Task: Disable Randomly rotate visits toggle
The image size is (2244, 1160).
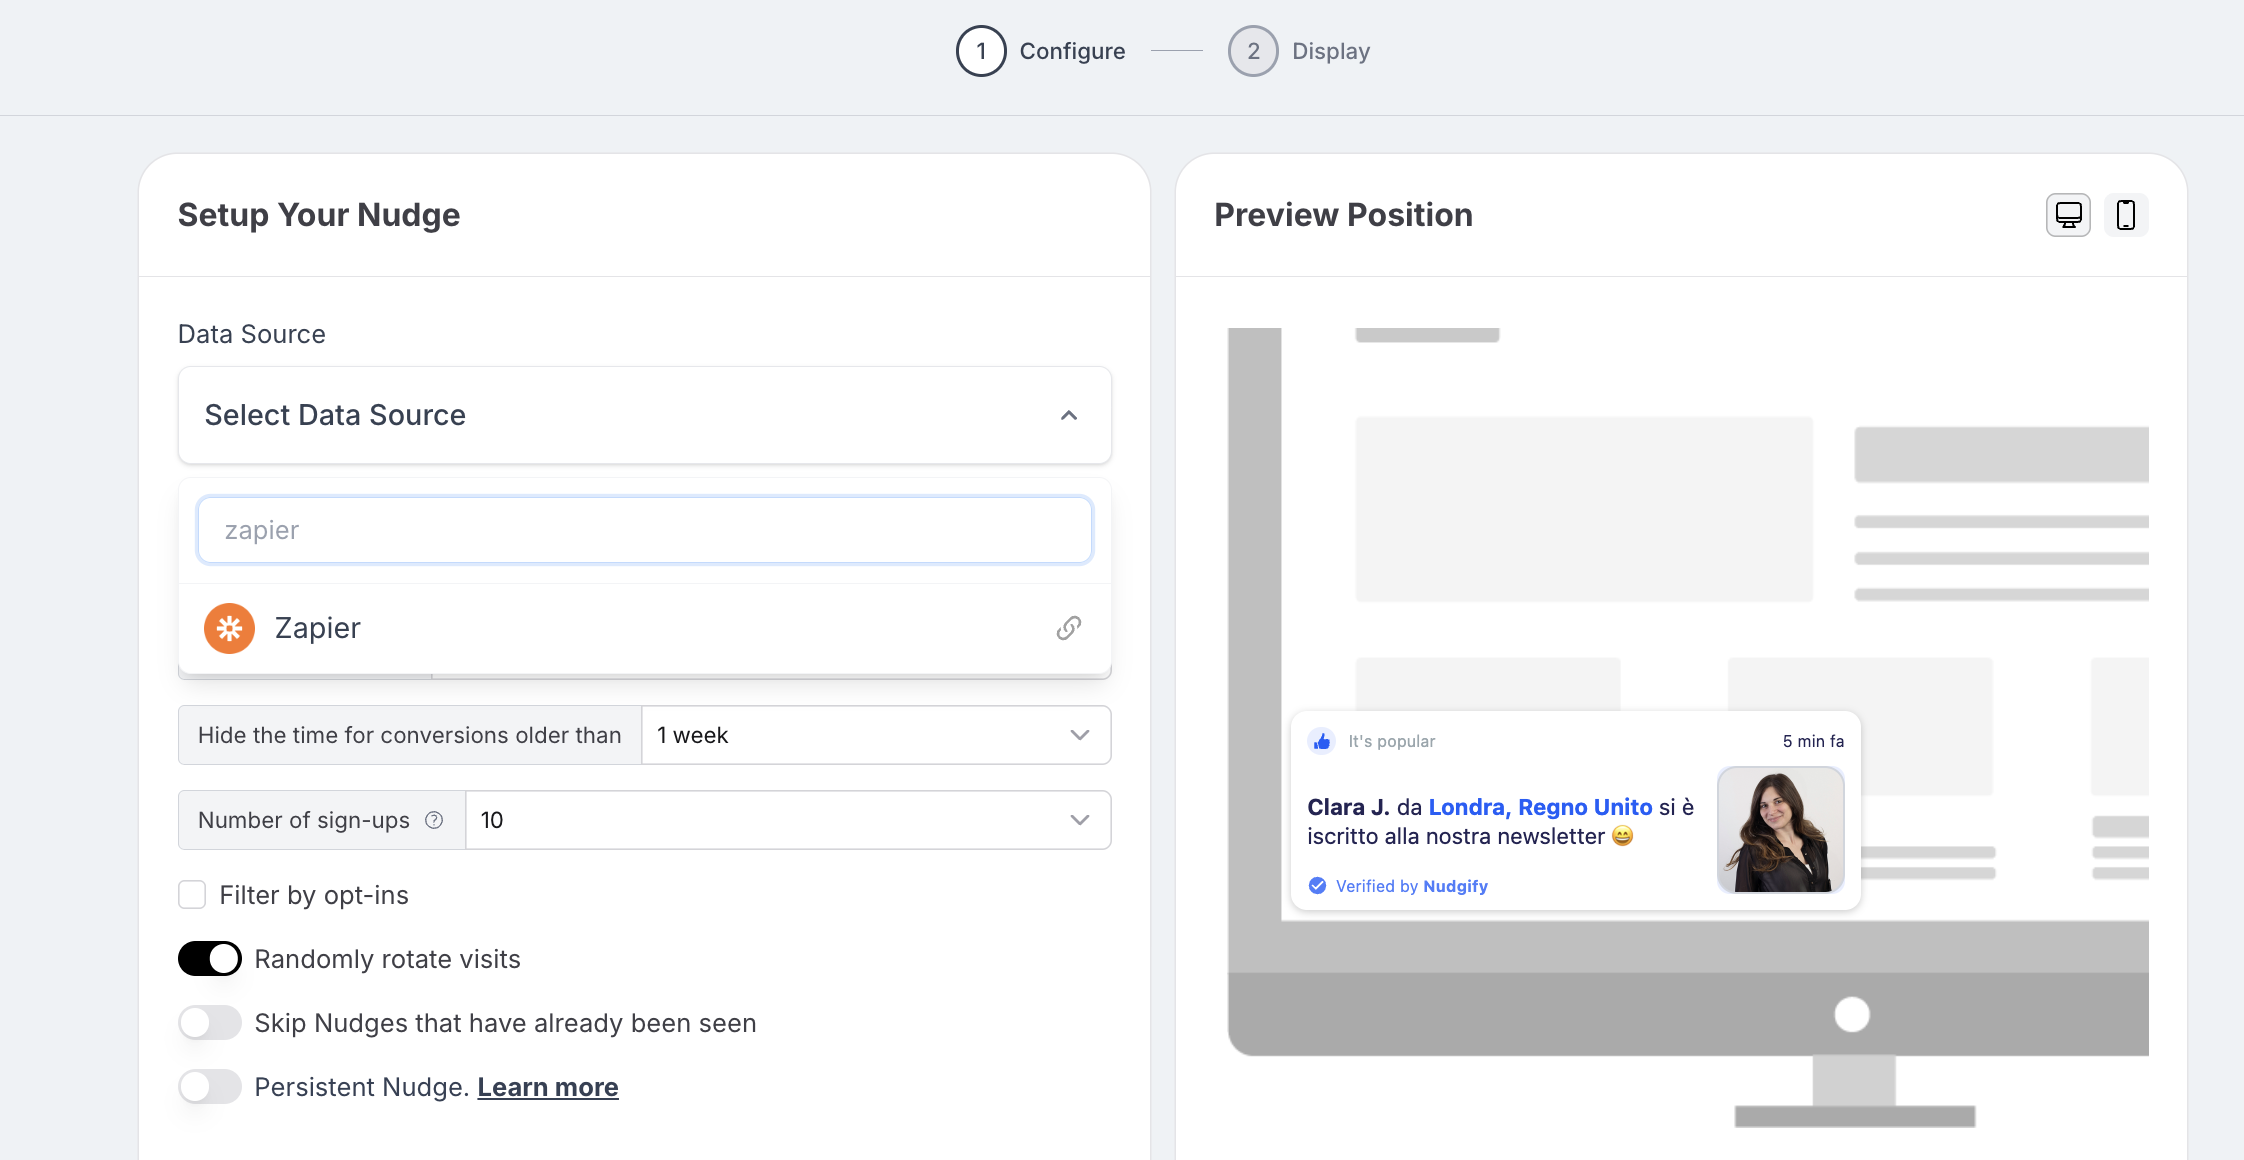Action: click(210, 959)
